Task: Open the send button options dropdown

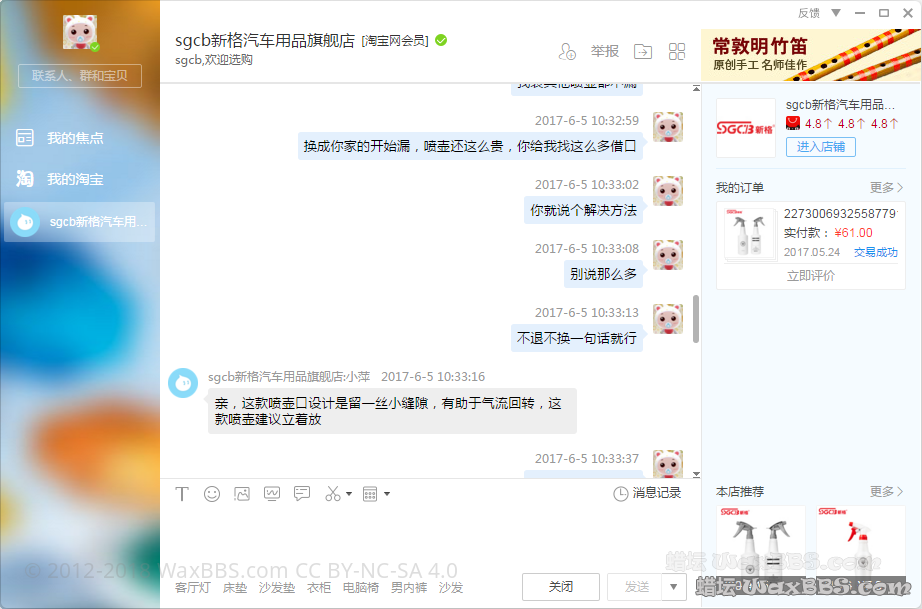Action: (673, 587)
